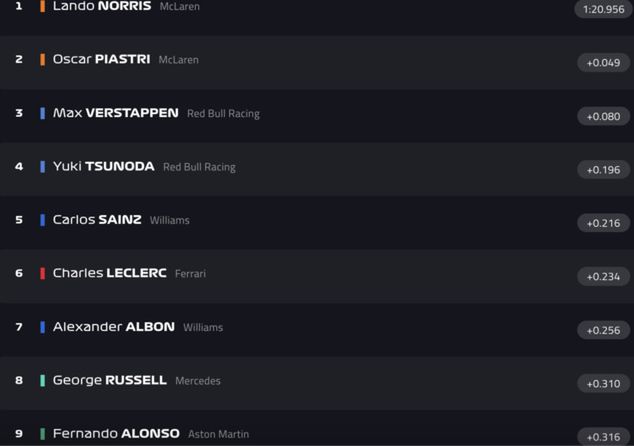Click the +0.196 gap badge
This screenshot has width=634, height=446.
tap(603, 170)
